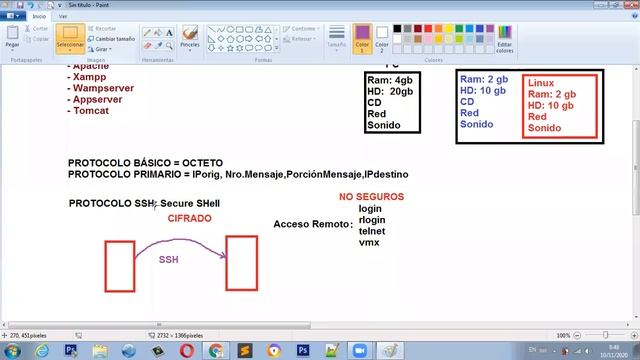This screenshot has width=640, height=360.
Task: Pick the Right arrow shape
Action: [x=249, y=39]
